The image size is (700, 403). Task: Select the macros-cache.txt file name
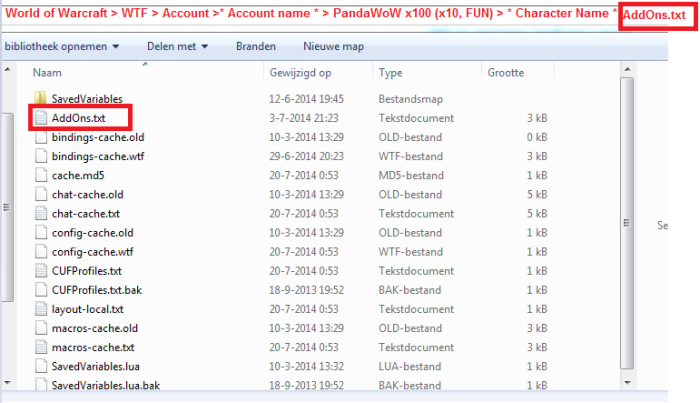tap(92, 347)
